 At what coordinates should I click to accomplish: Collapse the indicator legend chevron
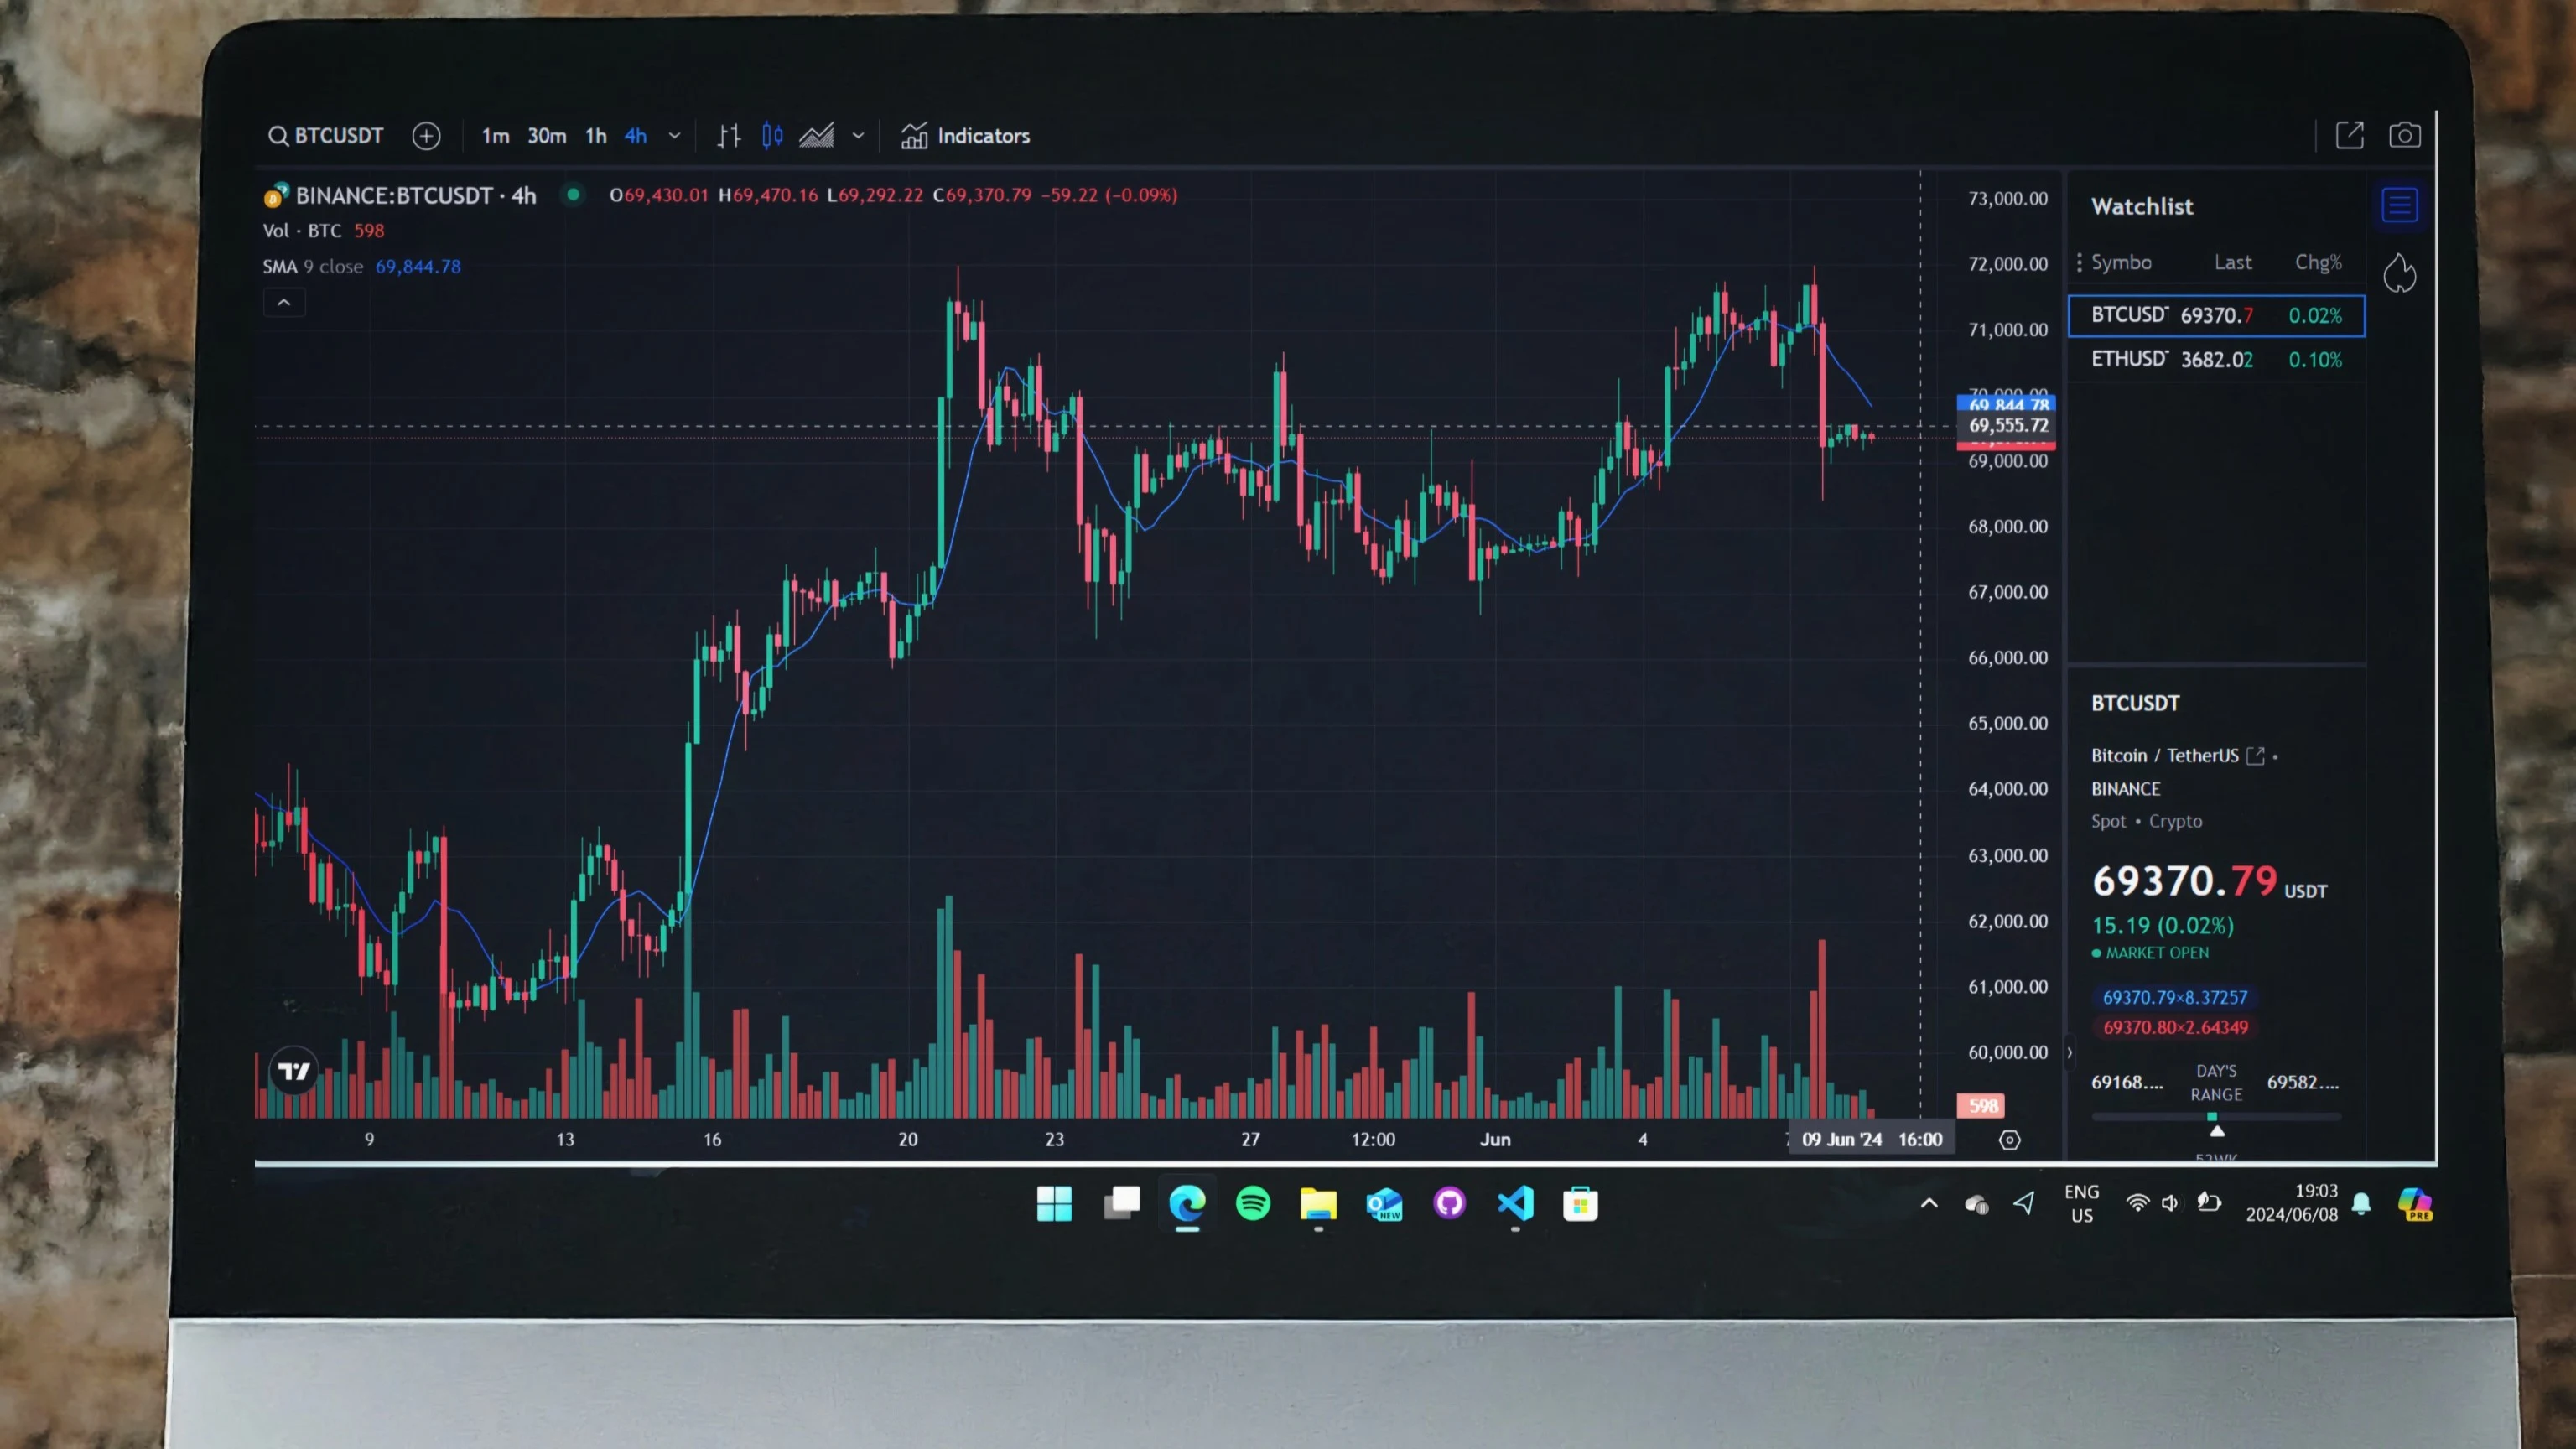pyautogui.click(x=284, y=303)
